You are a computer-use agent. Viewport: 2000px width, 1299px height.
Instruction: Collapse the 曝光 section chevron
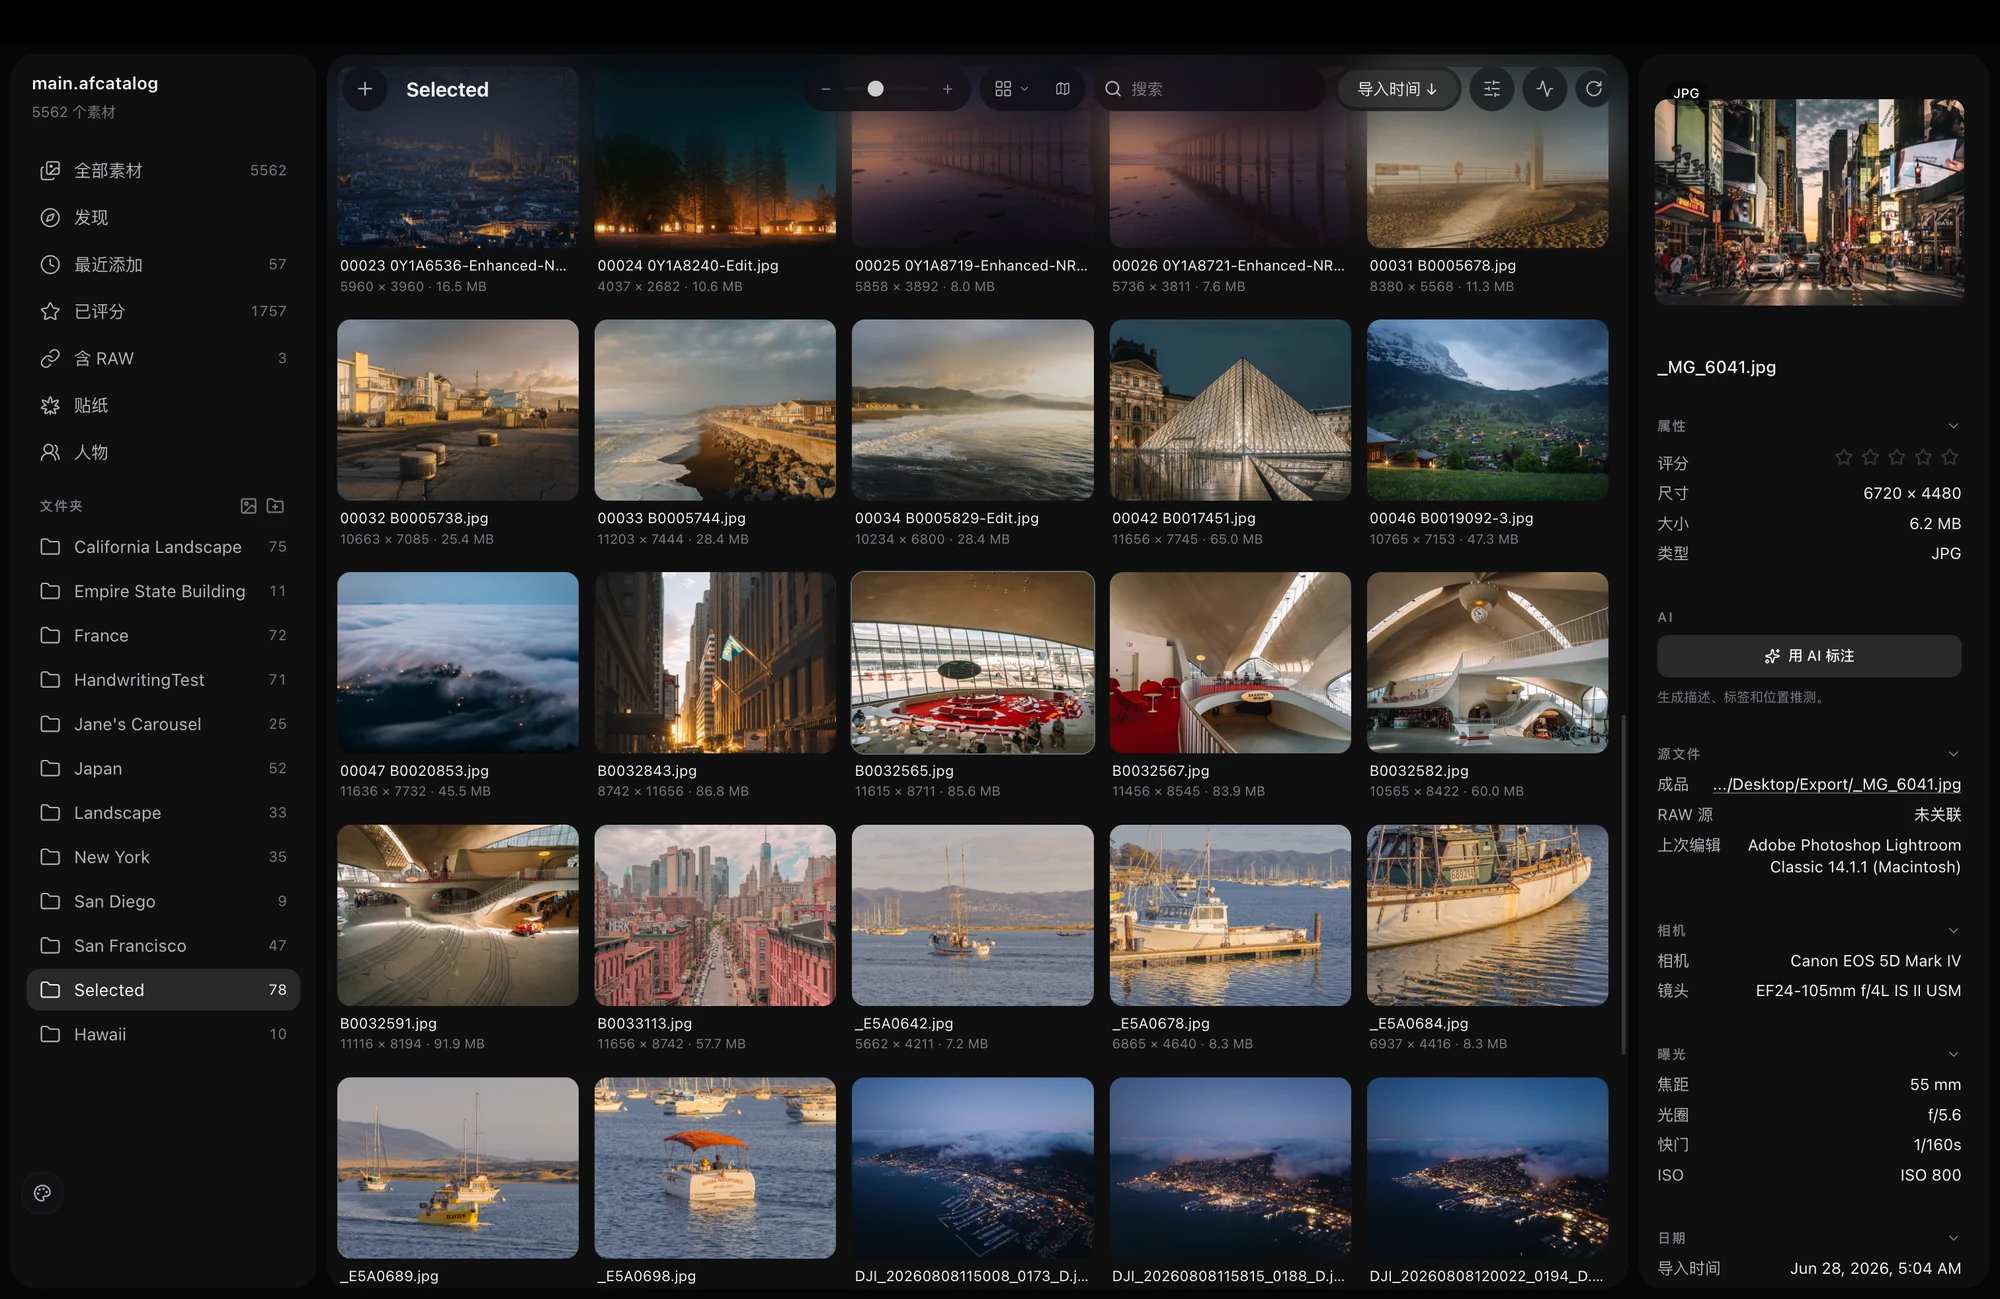tap(1953, 1054)
